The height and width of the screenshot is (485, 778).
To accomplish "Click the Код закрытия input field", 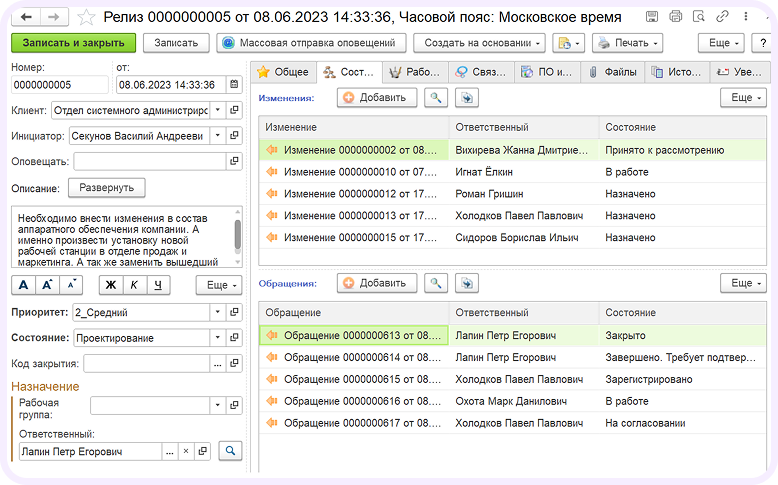I will point(146,363).
